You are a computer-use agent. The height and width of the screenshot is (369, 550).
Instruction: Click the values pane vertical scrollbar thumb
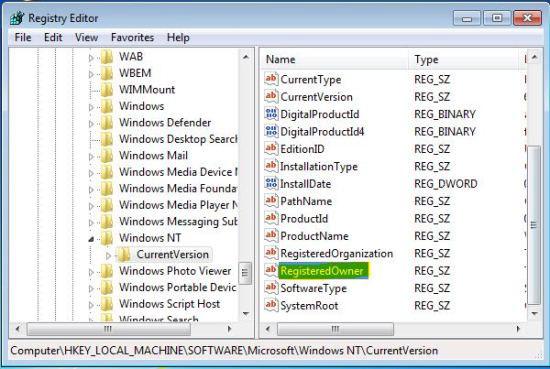tap(534, 225)
